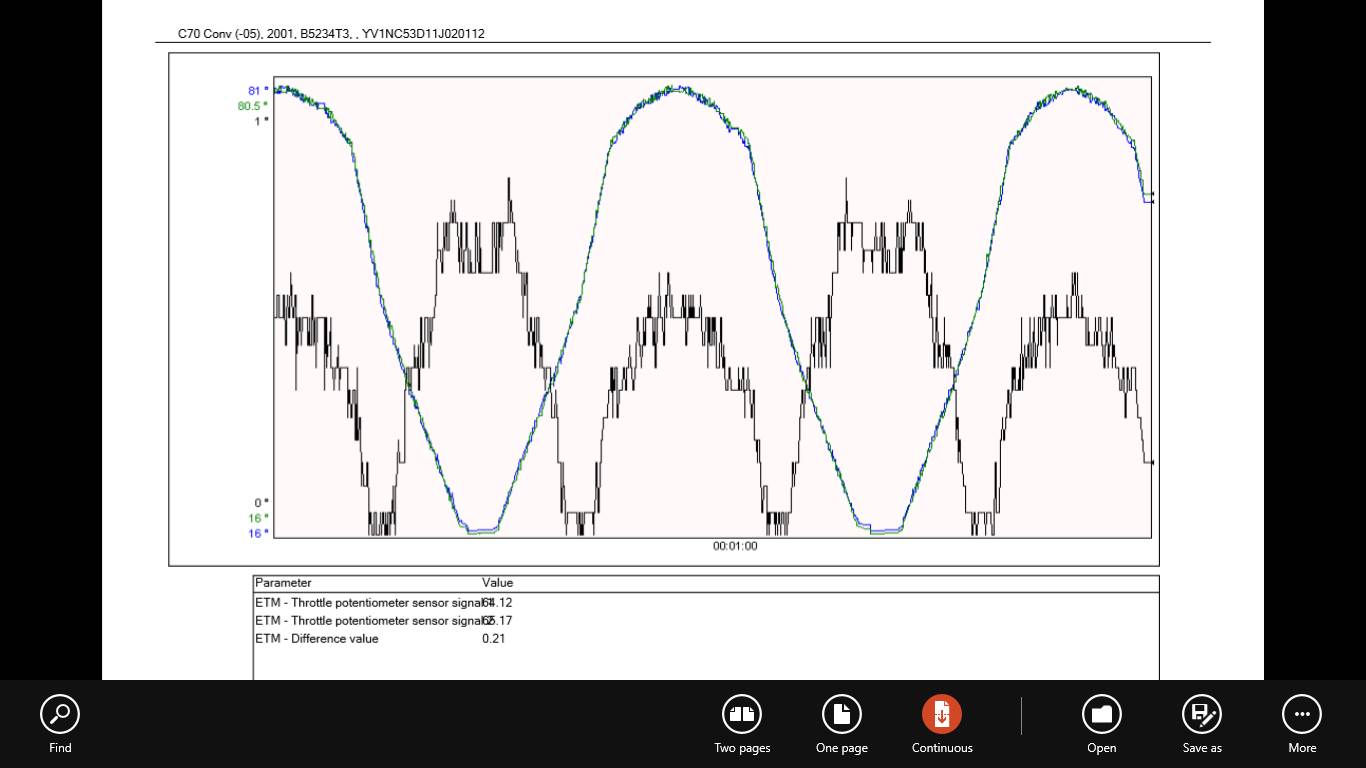
Task: Switch to One page view
Action: point(842,715)
